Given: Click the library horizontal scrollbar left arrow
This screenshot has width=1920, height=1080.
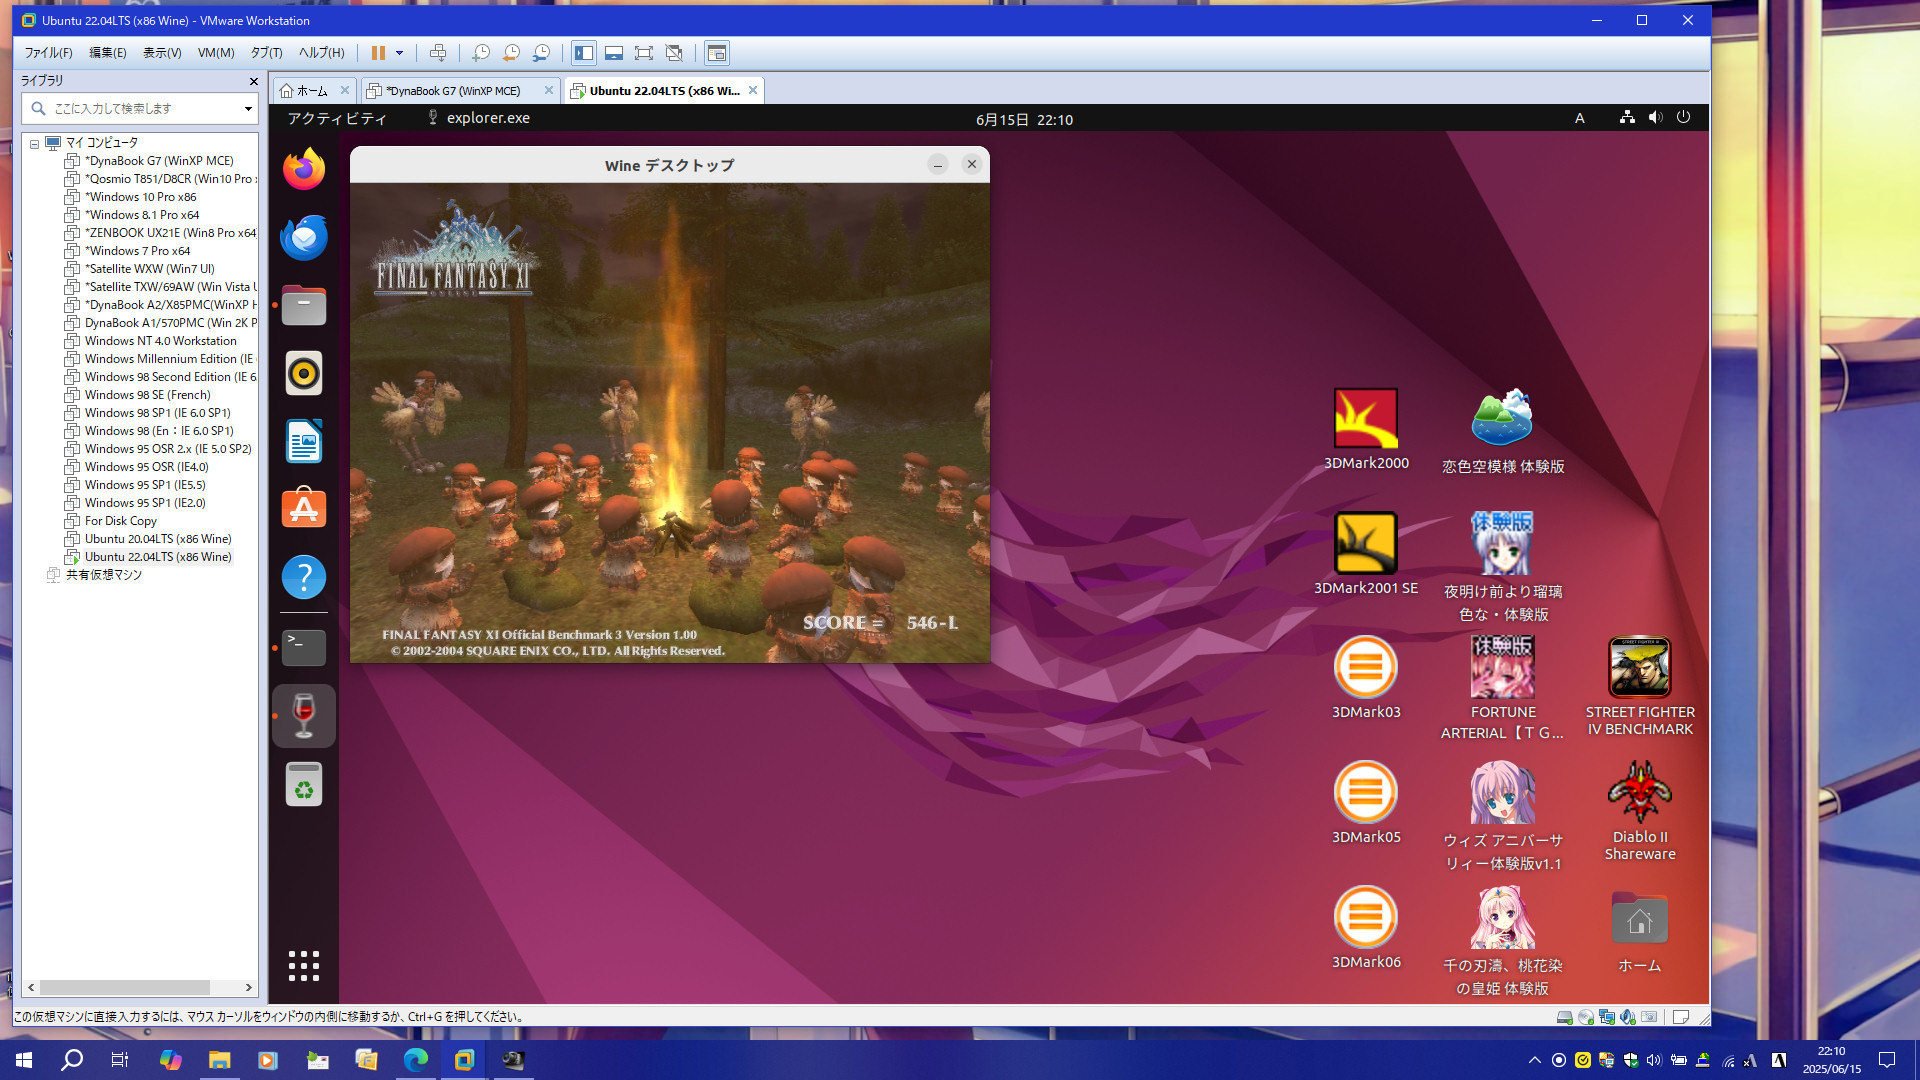Looking at the screenshot, I should point(31,987).
